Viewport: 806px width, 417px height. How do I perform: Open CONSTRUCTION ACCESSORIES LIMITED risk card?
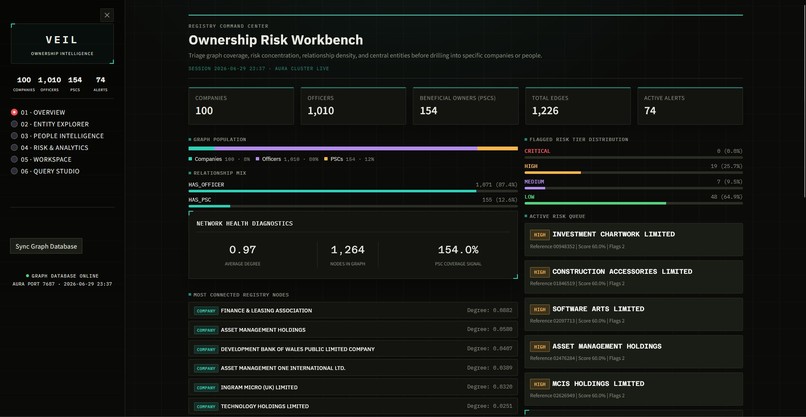coord(633,277)
